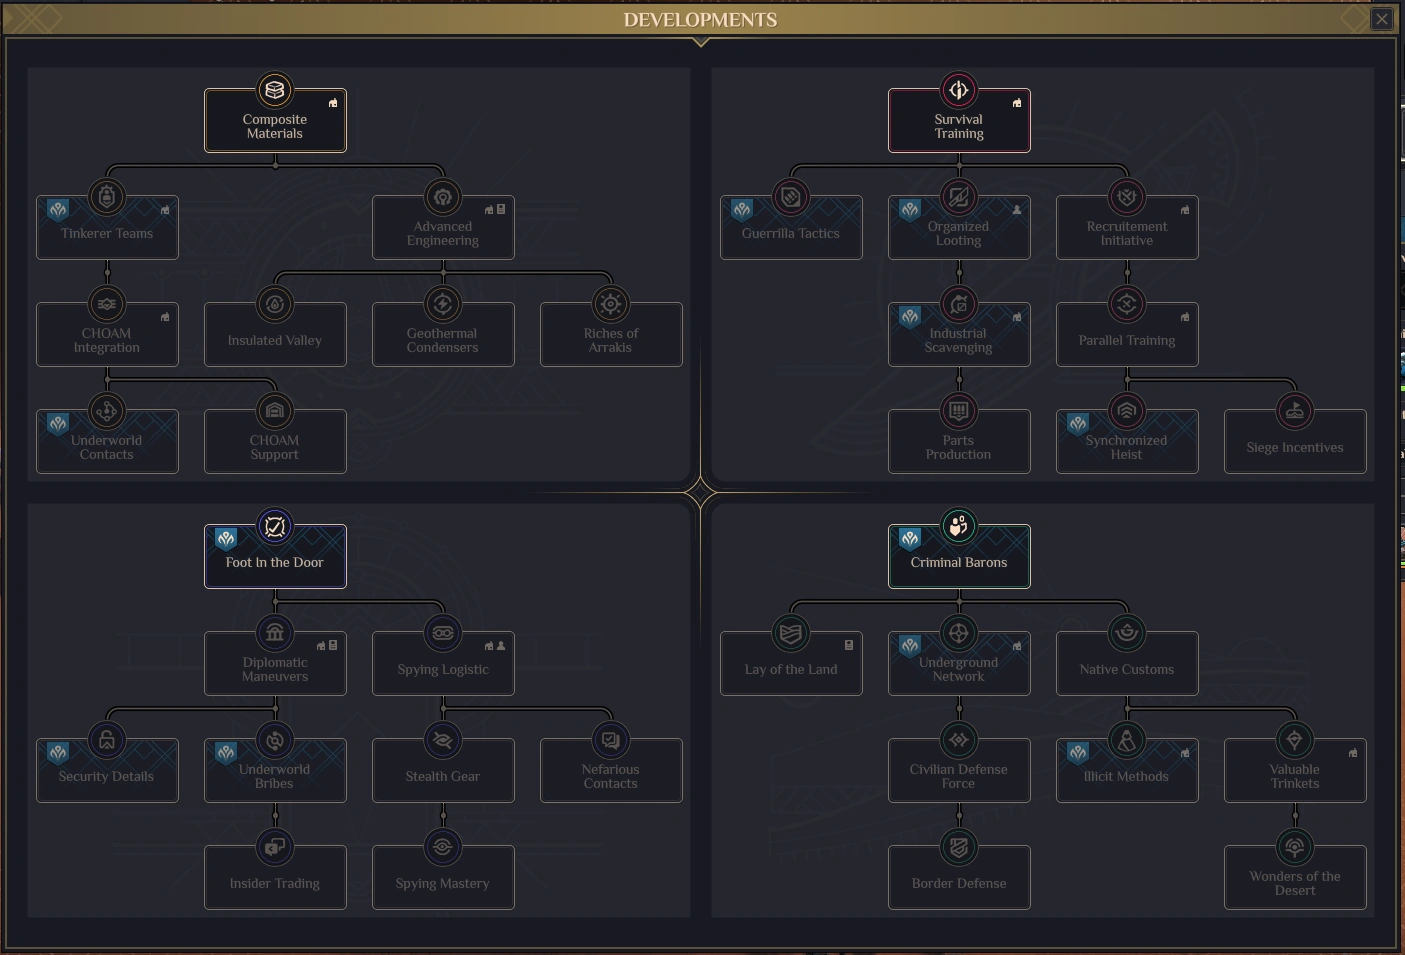The image size is (1405, 955).
Task: Select the Underworld Contacts node icon
Action: [x=107, y=411]
